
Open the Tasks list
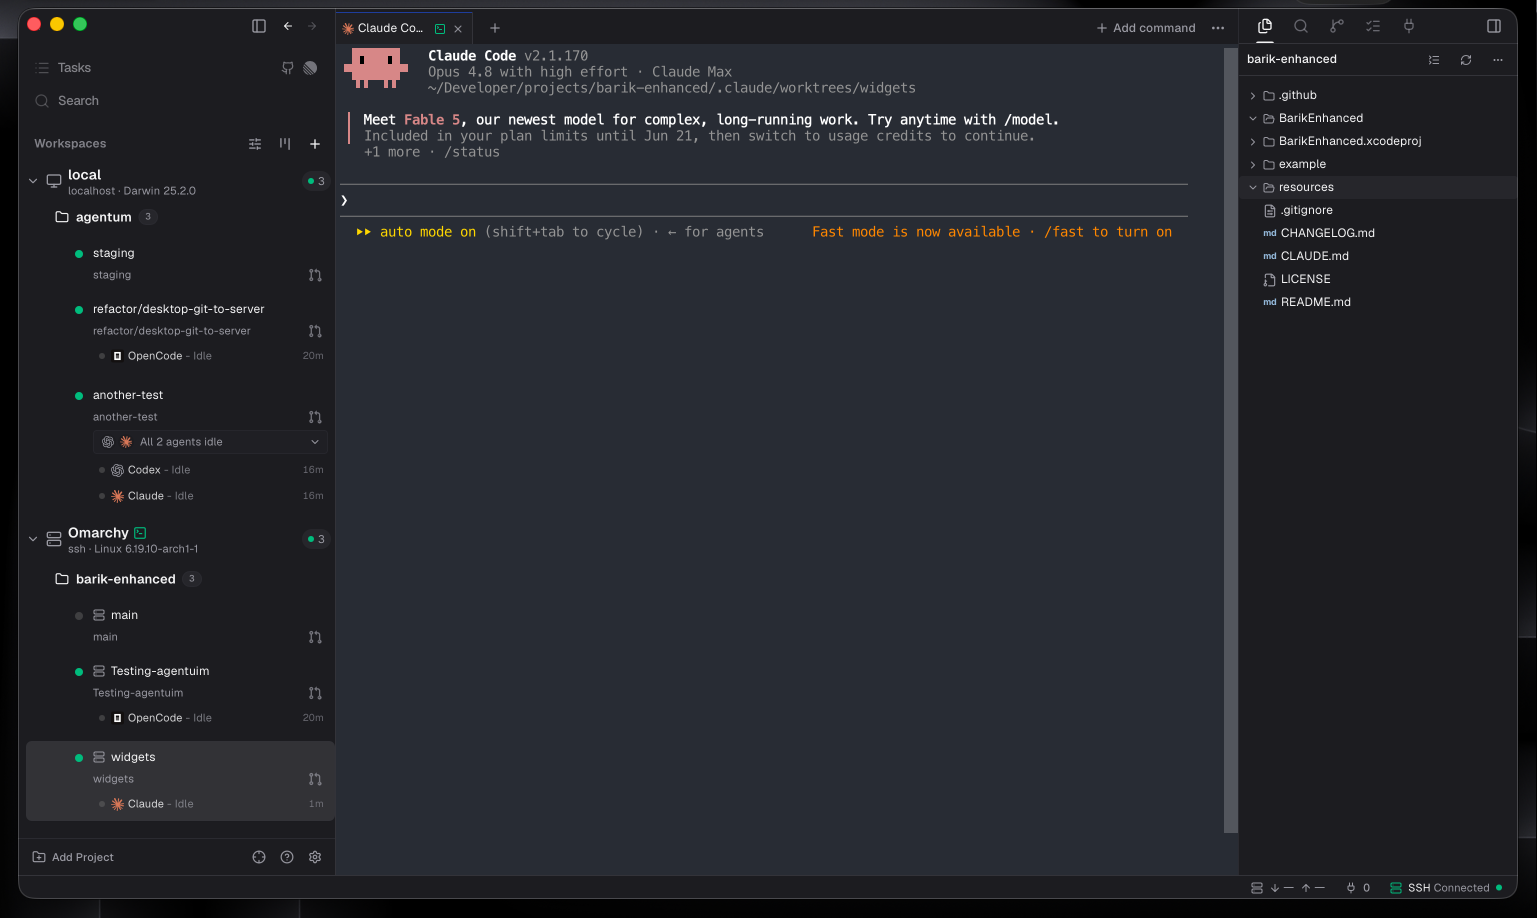point(74,68)
